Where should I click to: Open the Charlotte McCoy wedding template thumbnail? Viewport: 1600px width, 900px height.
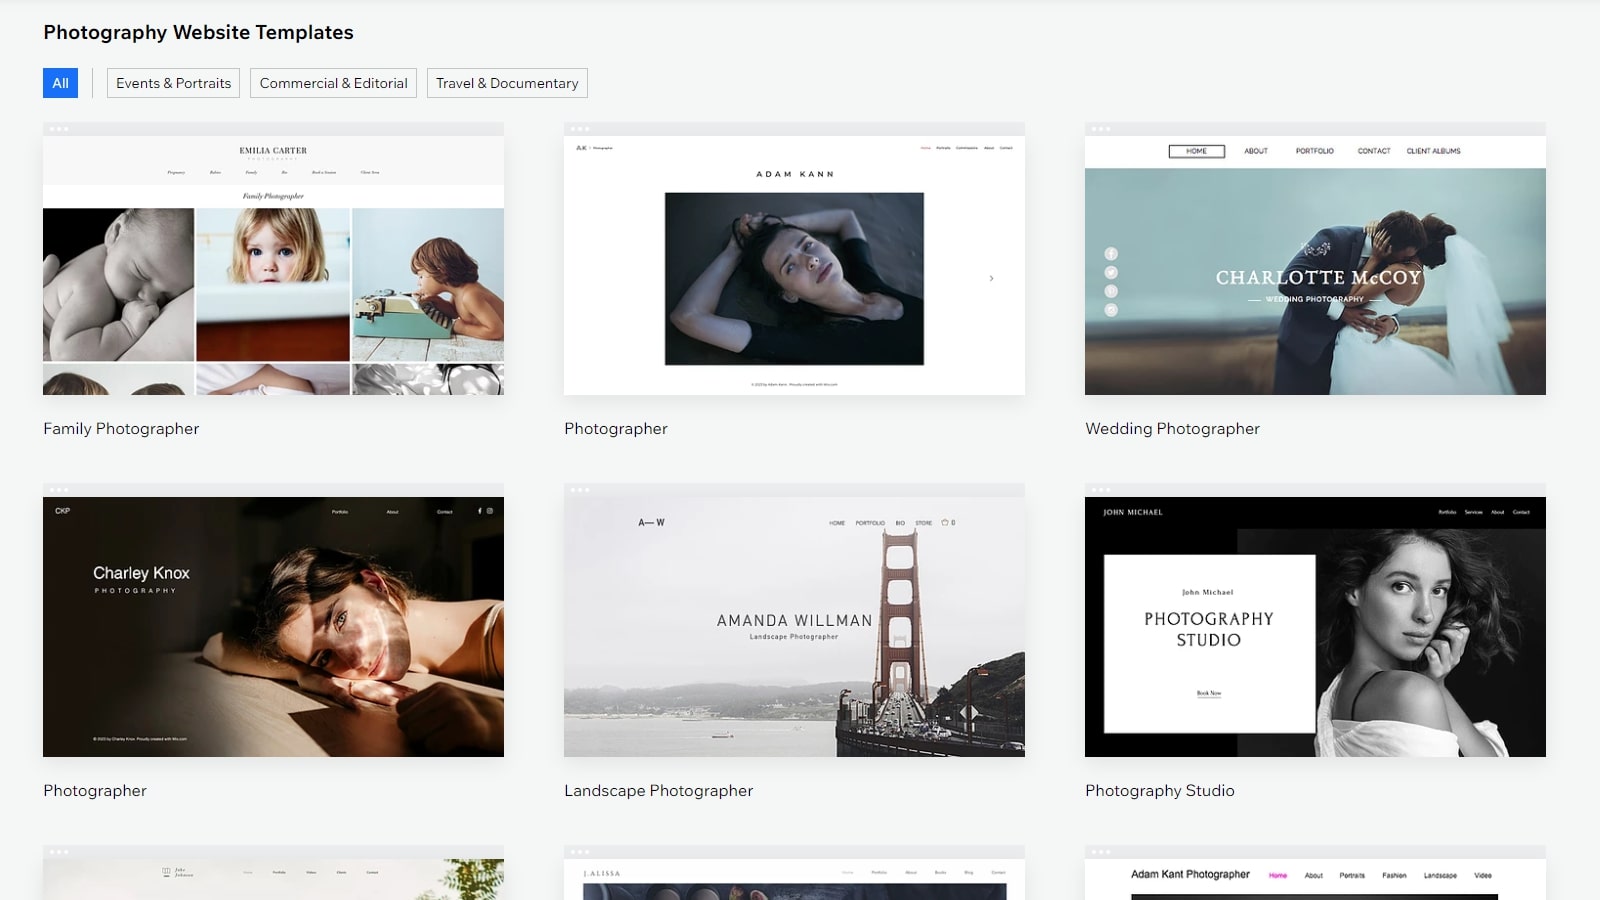(x=1315, y=259)
